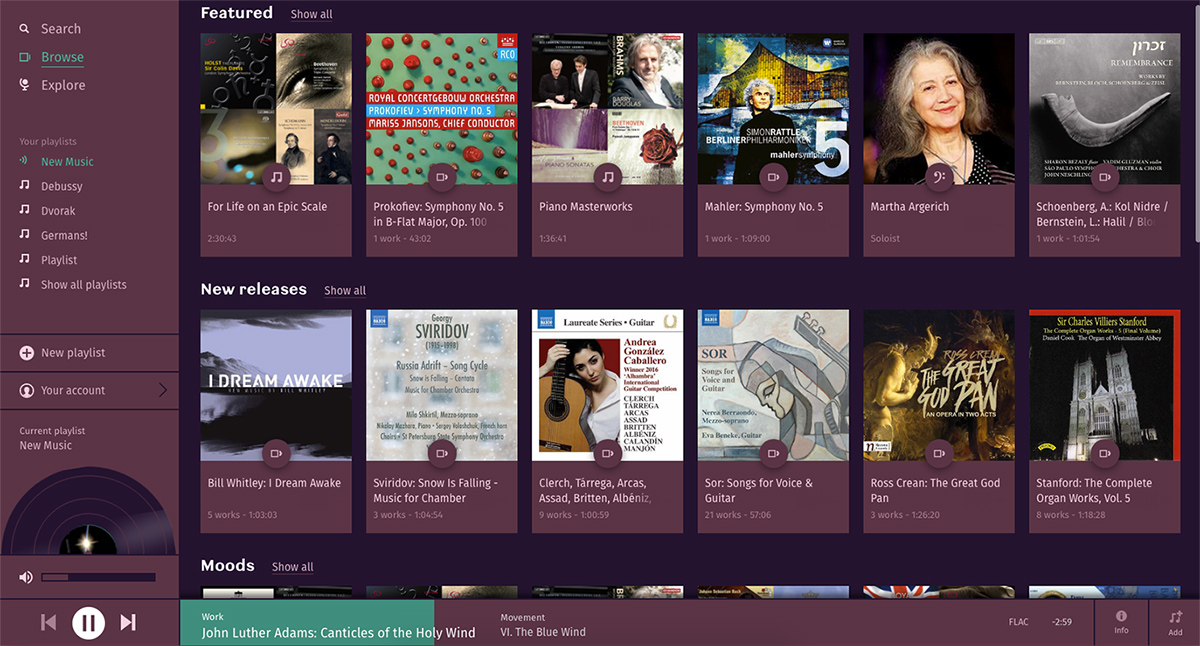Click the vinyl record now-playing artwork

(89, 511)
